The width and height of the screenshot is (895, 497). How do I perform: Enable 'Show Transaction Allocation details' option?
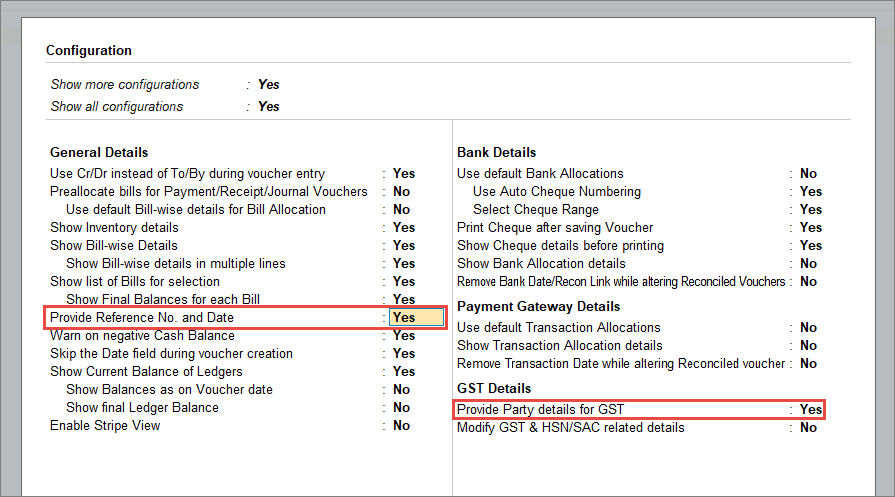(x=808, y=346)
